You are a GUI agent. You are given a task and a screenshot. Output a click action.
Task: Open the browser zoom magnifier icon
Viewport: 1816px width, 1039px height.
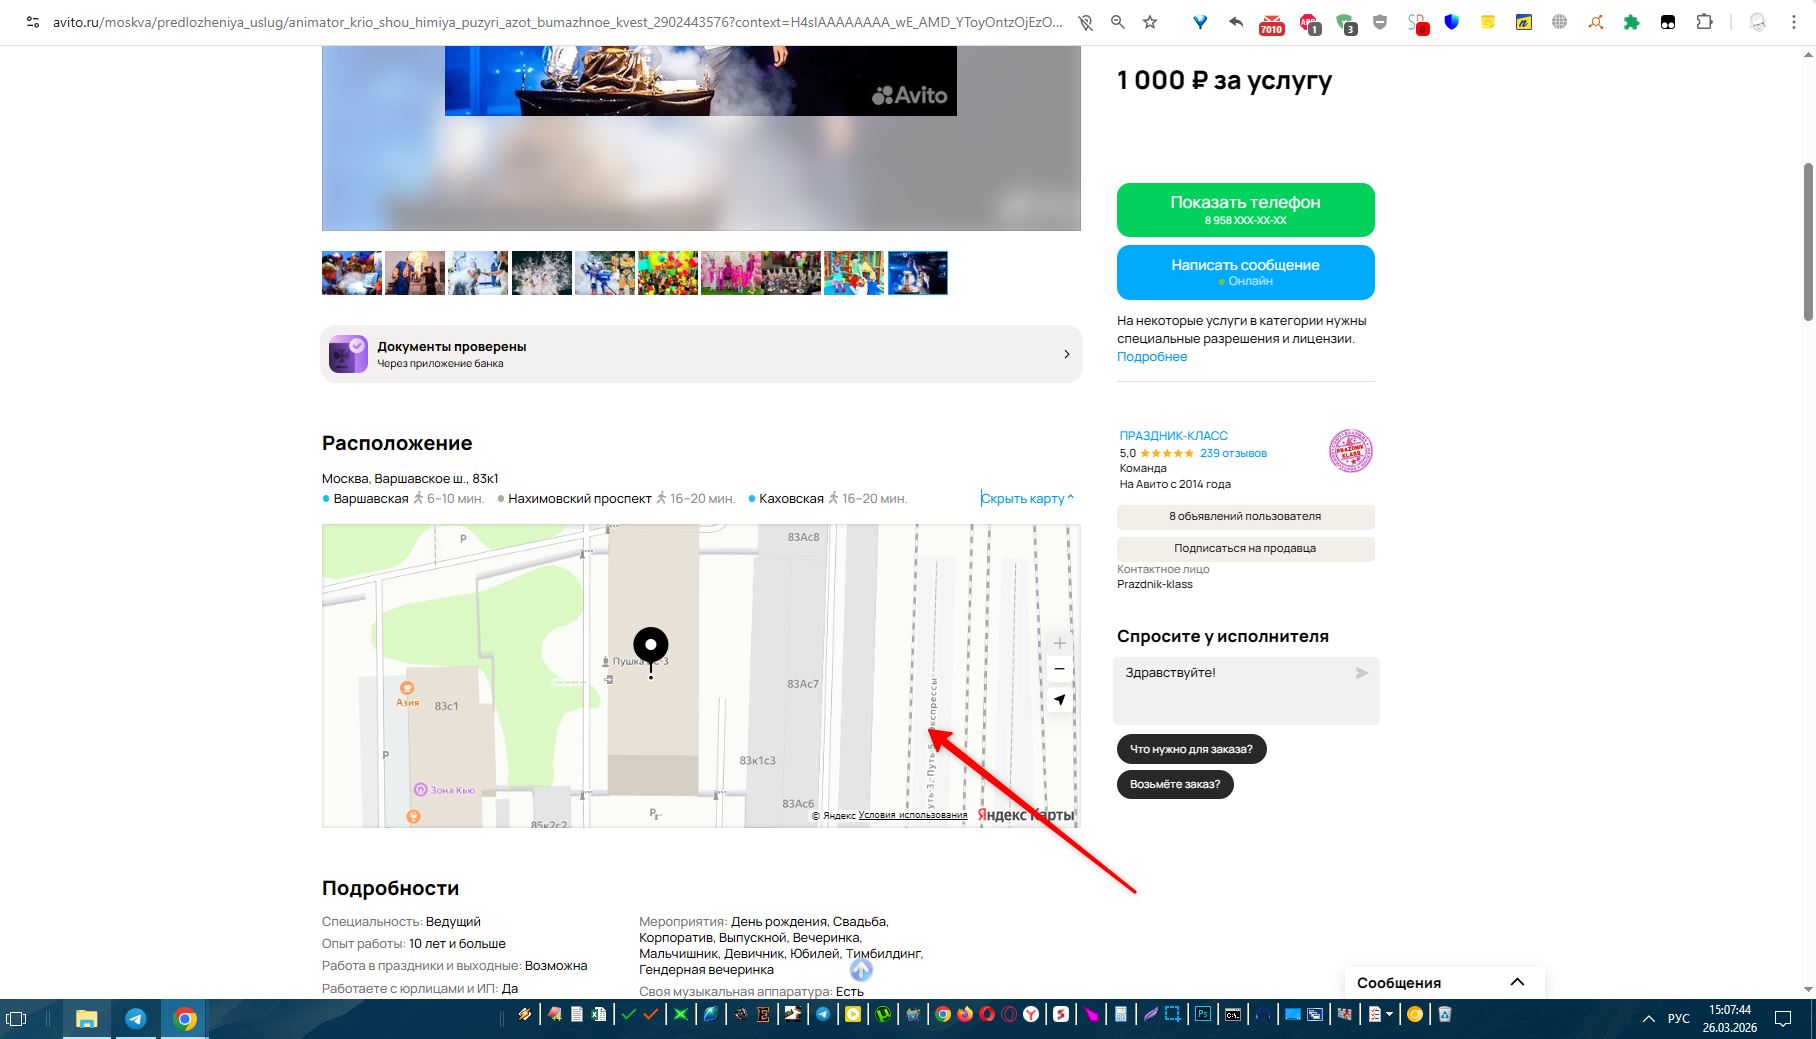tap(1118, 22)
